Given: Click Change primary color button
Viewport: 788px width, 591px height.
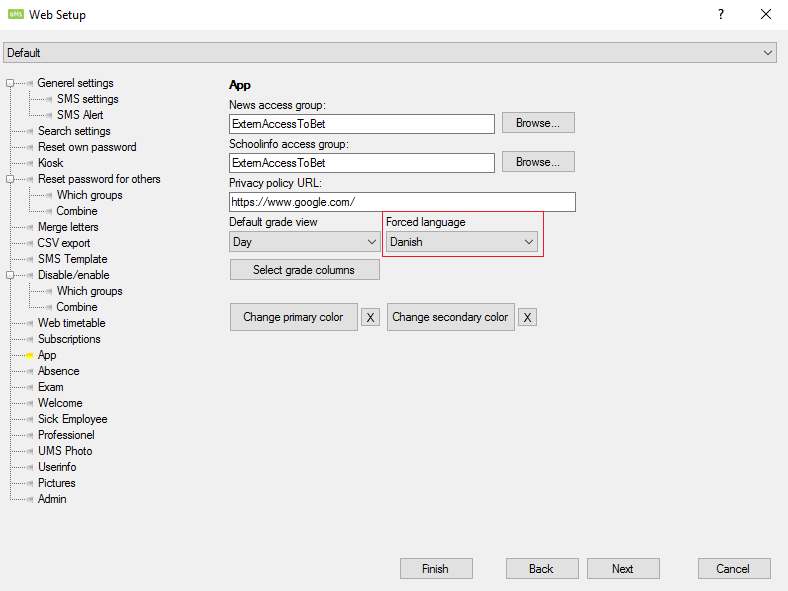Looking at the screenshot, I should (x=293, y=317).
